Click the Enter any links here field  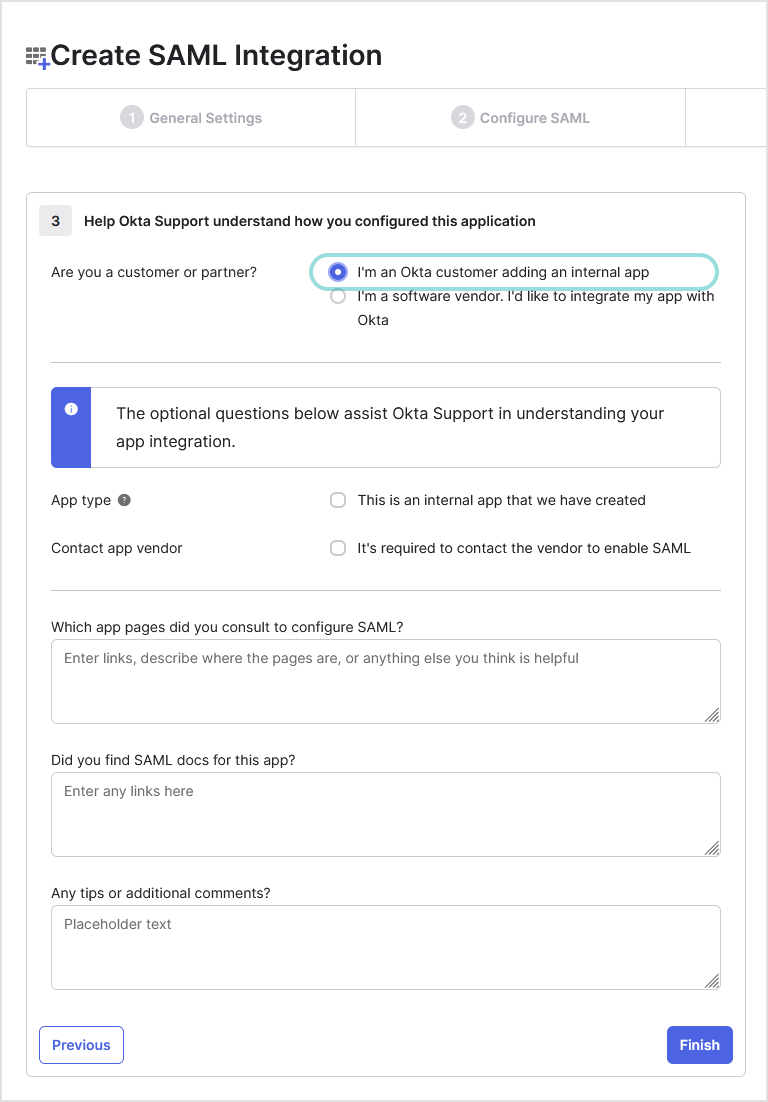pyautogui.click(x=385, y=813)
